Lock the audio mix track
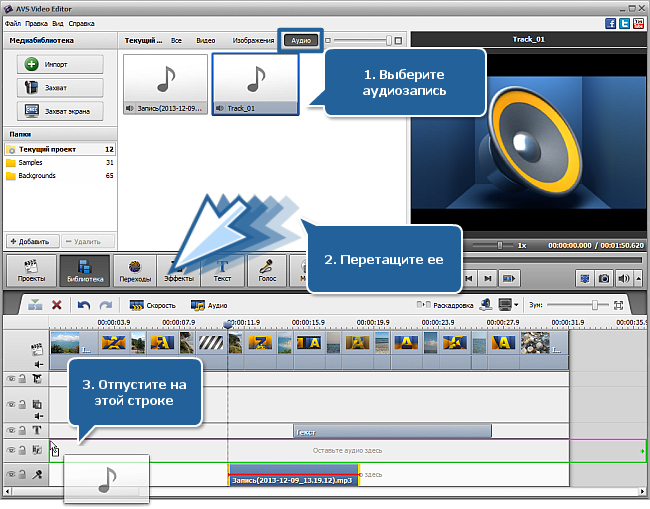The width and height of the screenshot is (650, 509). (x=22, y=450)
